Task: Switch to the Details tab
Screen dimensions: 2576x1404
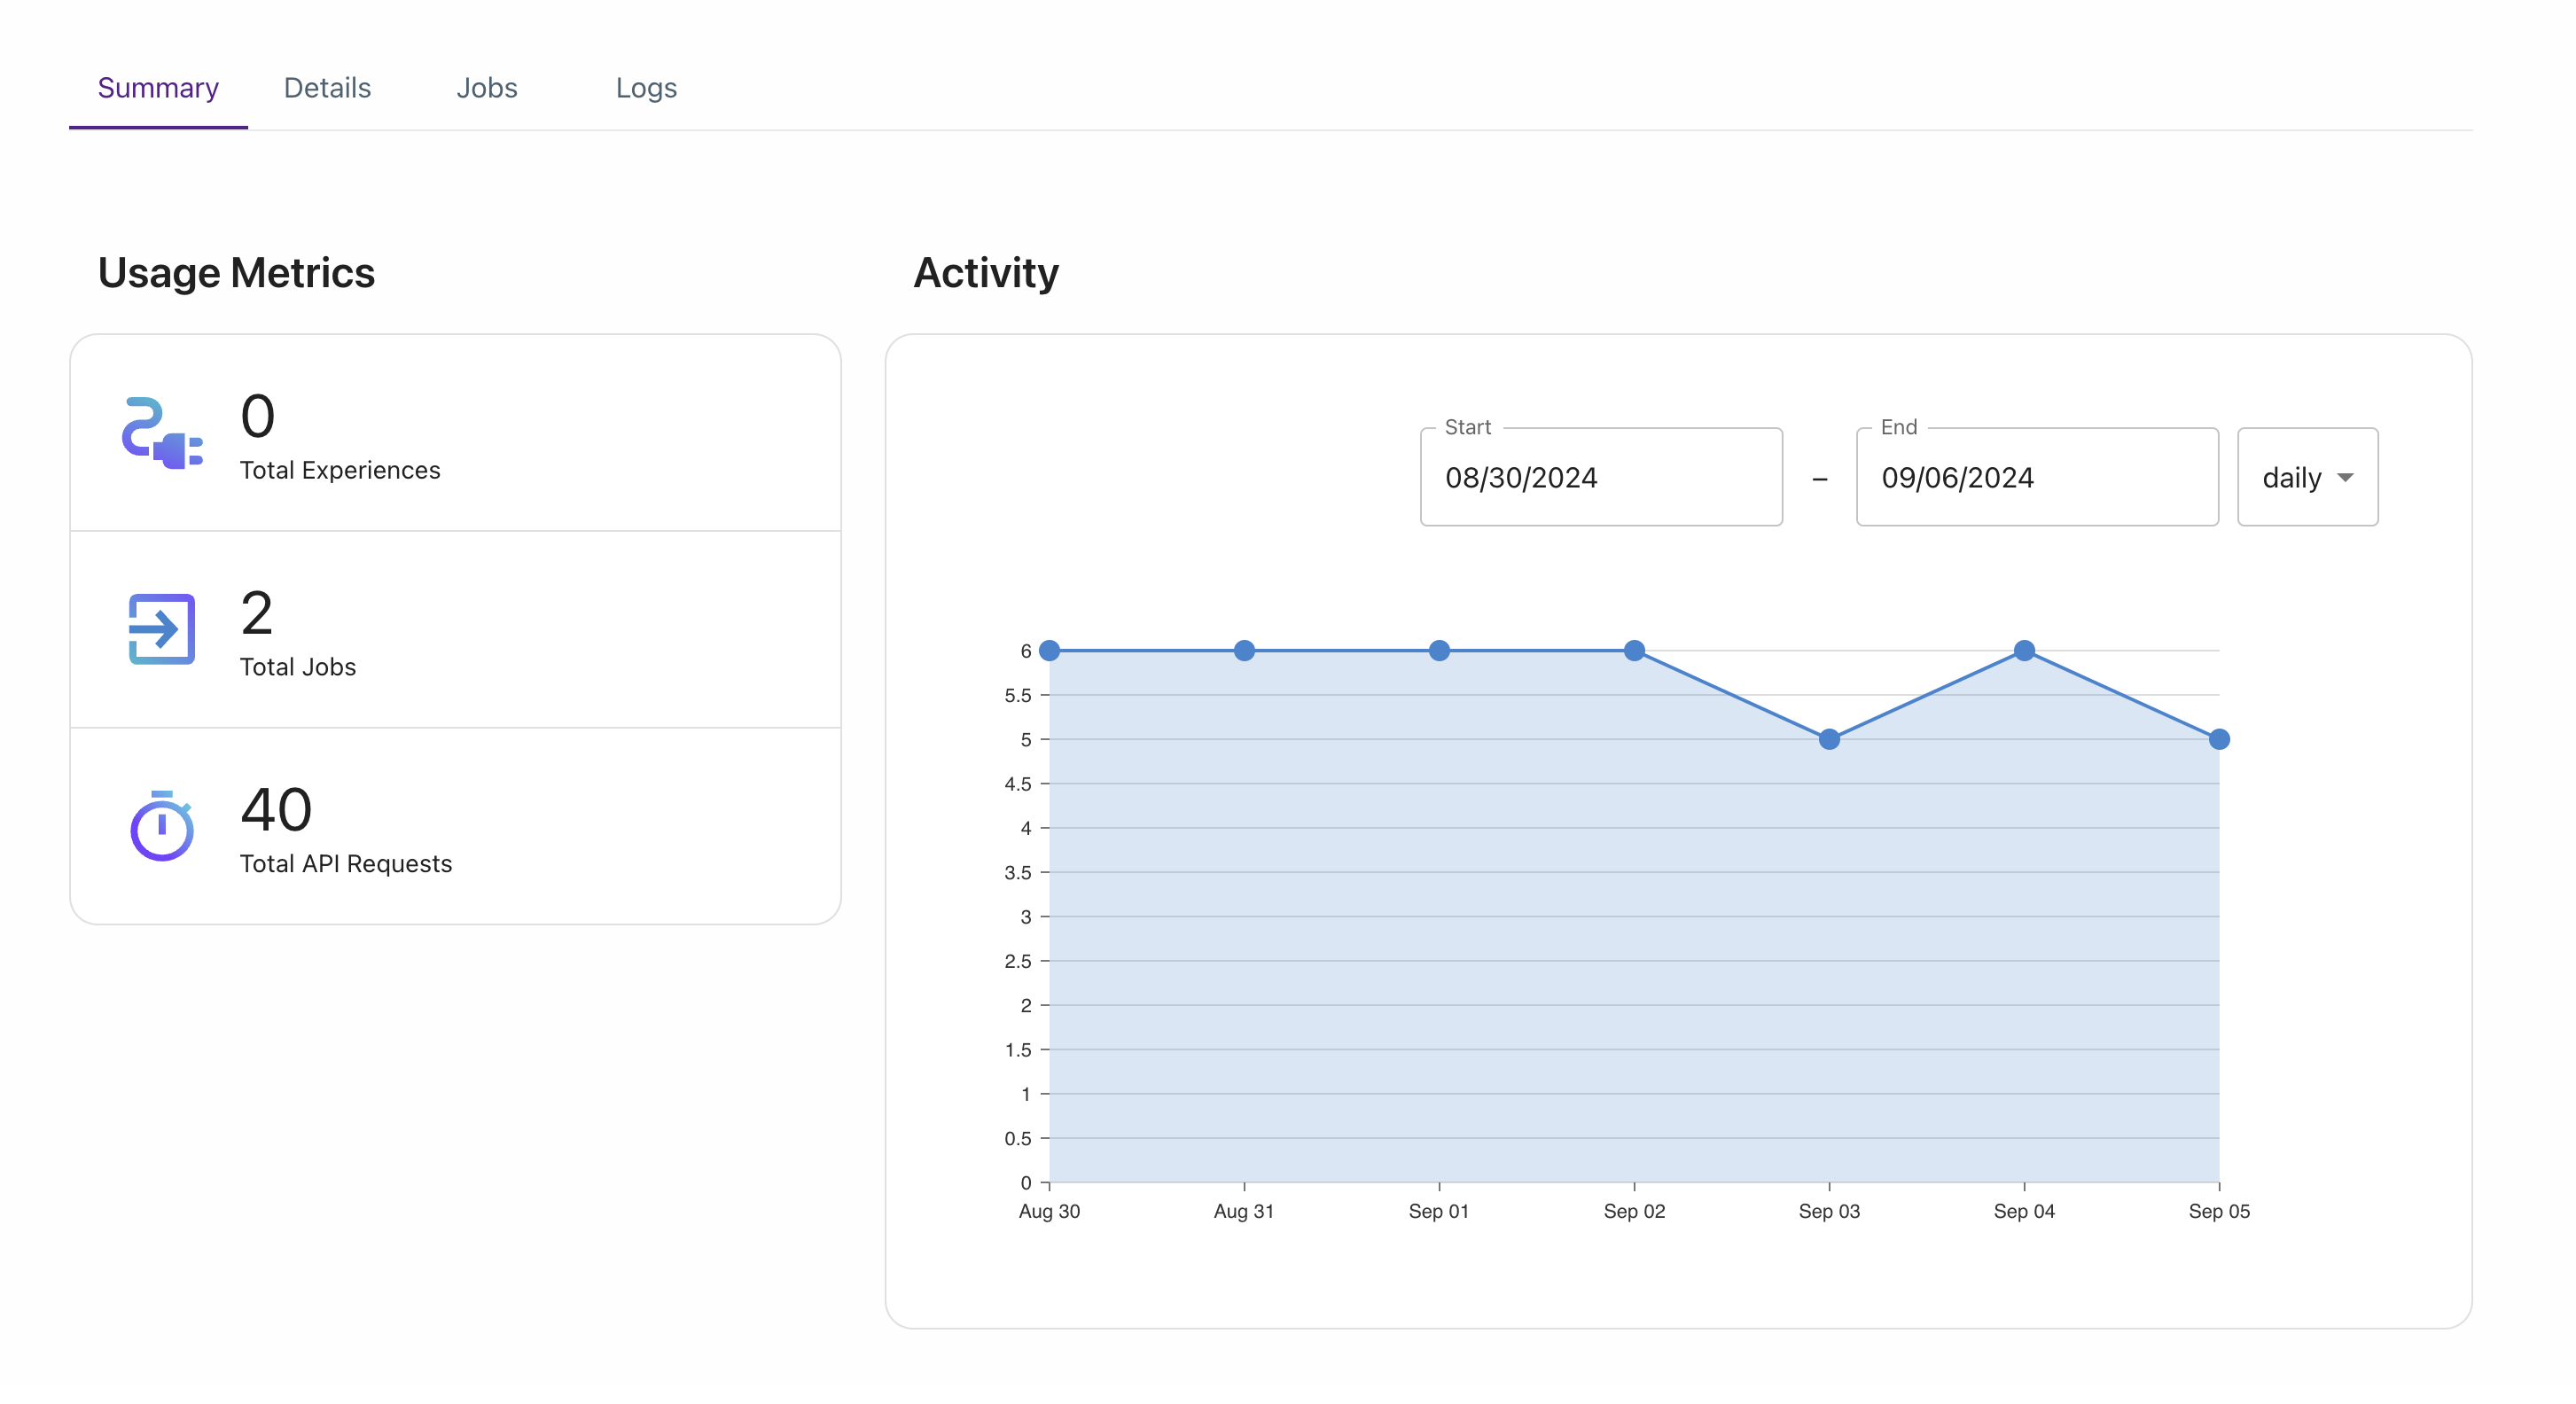Action: pyautogui.click(x=327, y=88)
